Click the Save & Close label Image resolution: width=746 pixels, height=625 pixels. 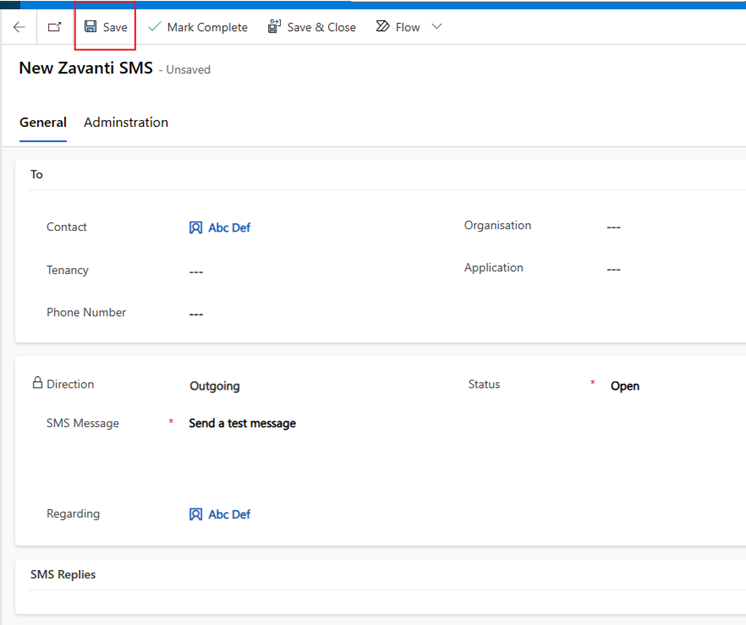(321, 28)
